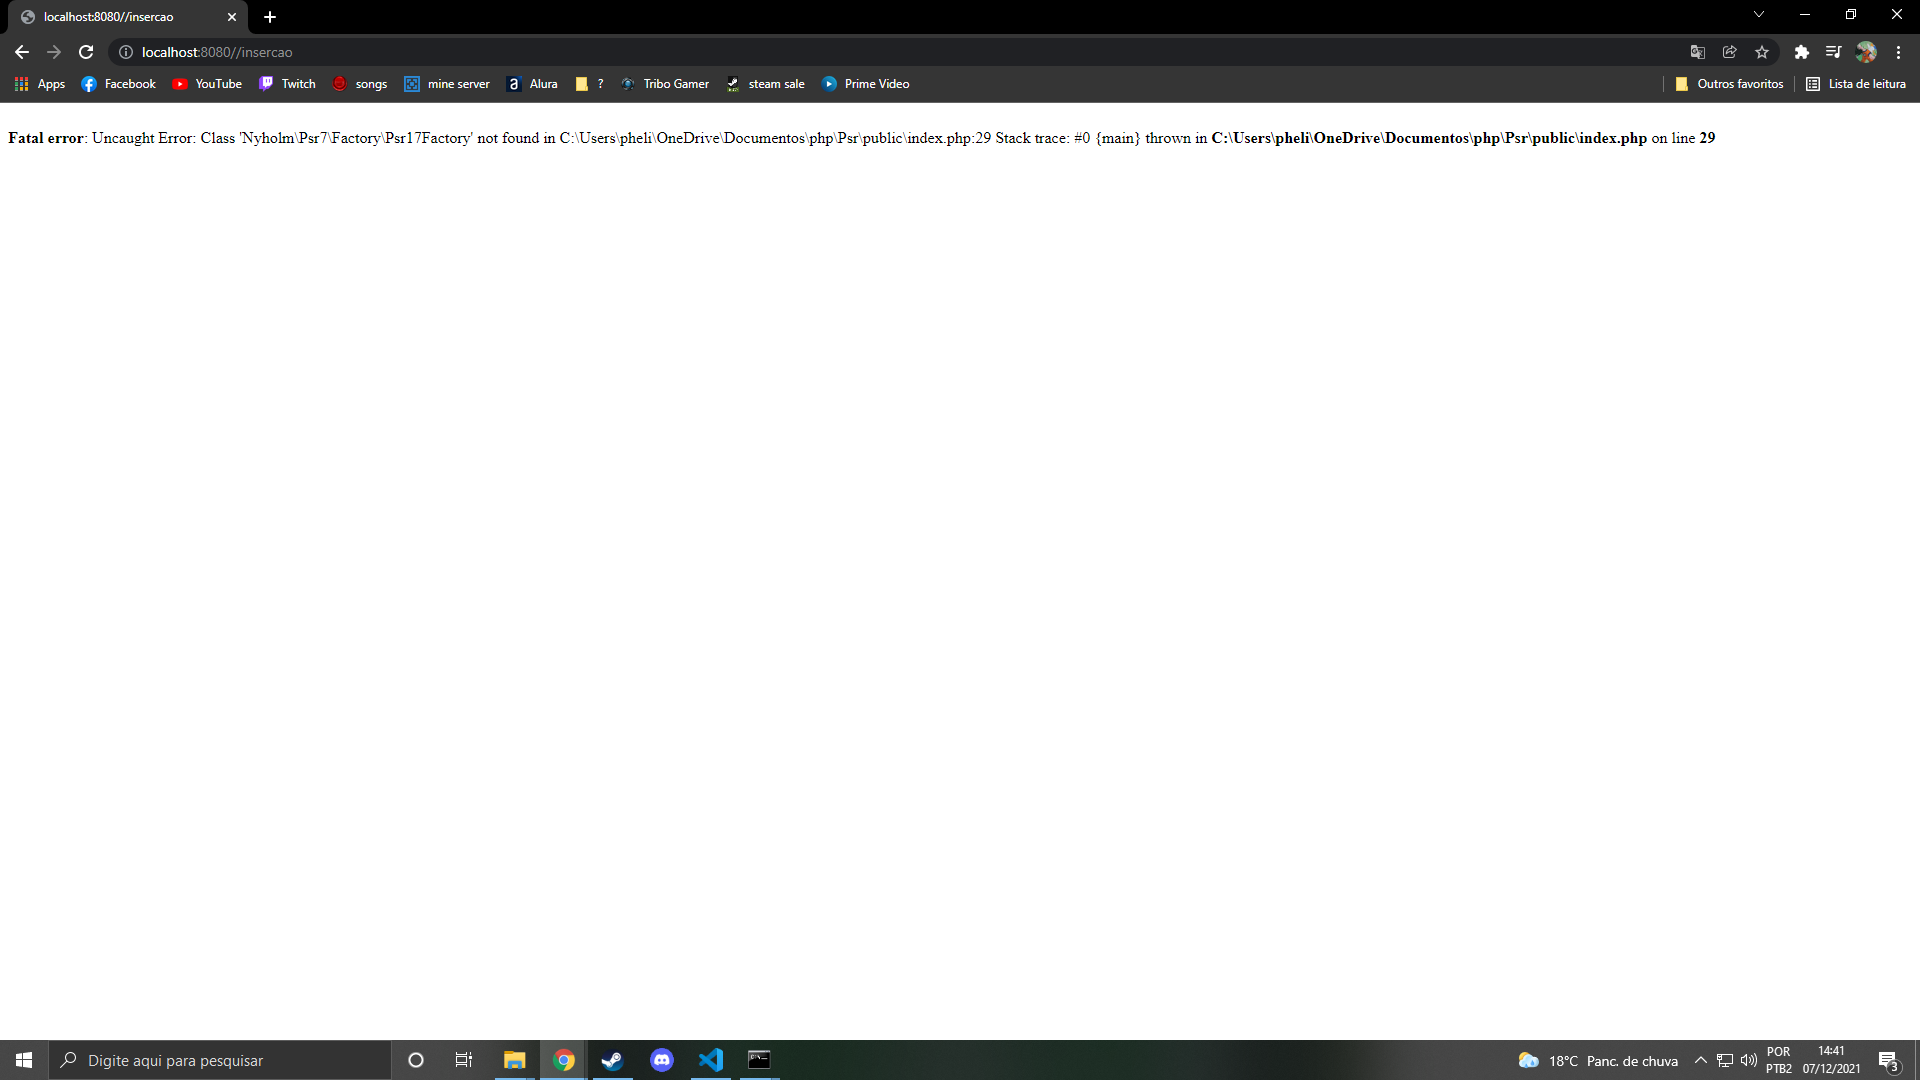Open the Chrome three-dot menu
The image size is (1920, 1080).
[x=1898, y=52]
